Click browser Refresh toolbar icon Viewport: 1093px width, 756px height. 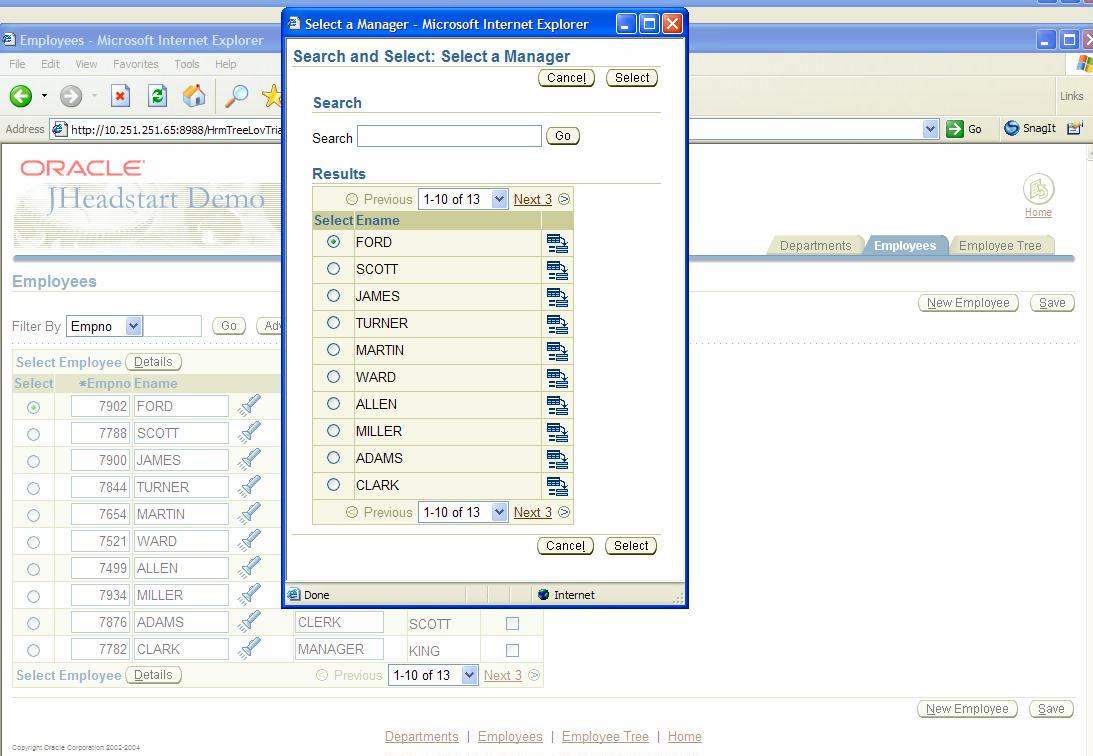[x=157, y=96]
